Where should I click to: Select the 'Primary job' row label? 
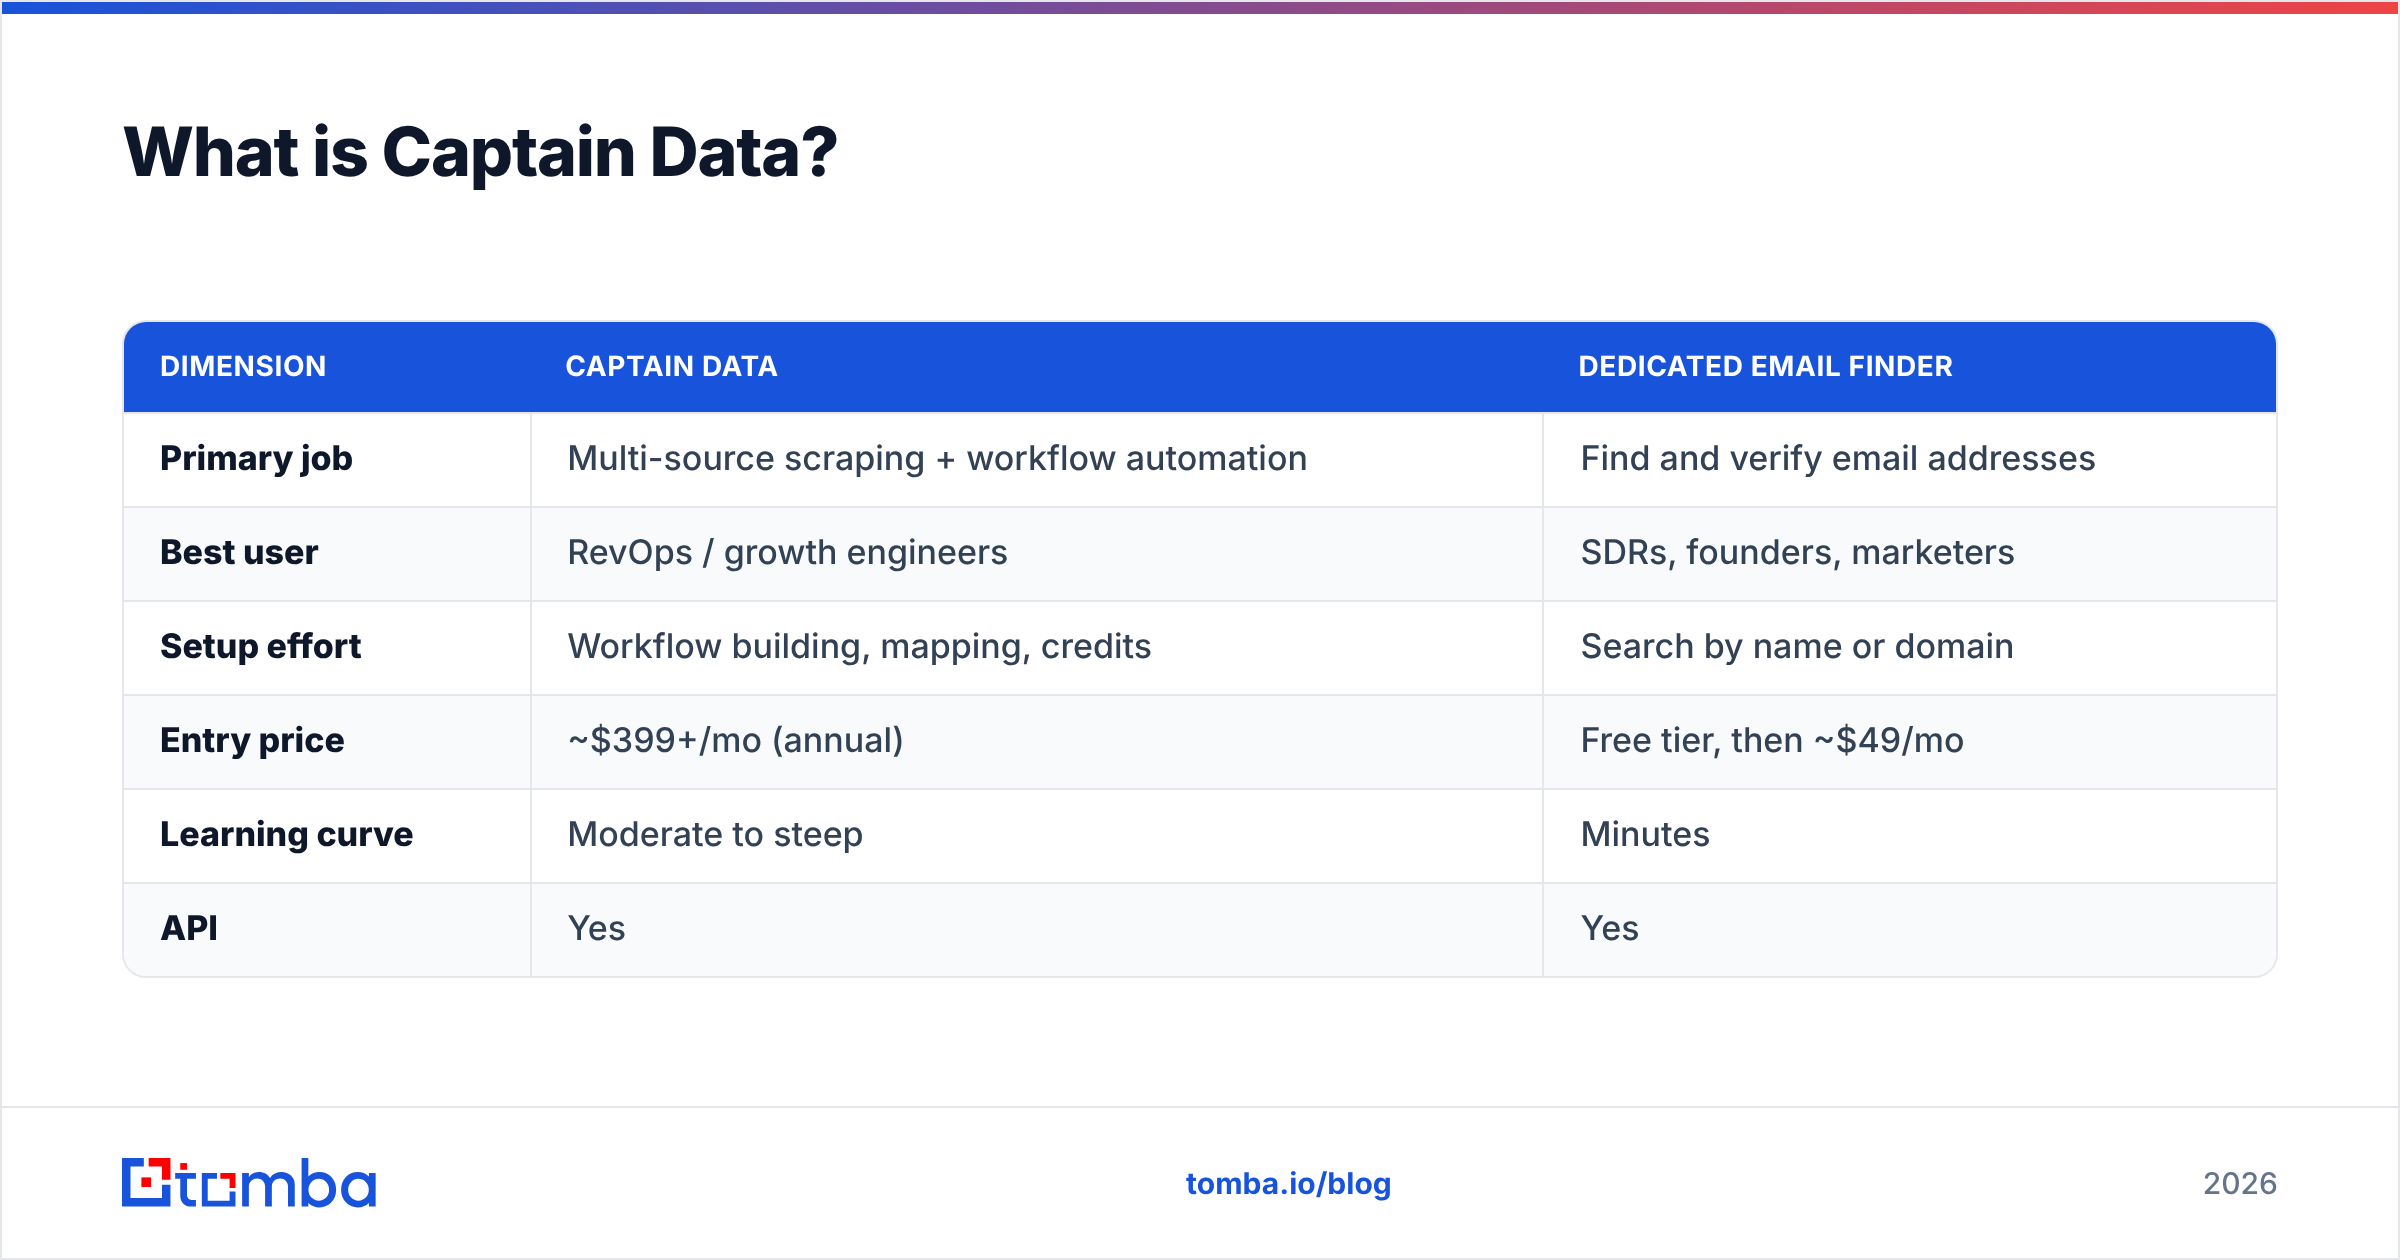click(x=256, y=458)
